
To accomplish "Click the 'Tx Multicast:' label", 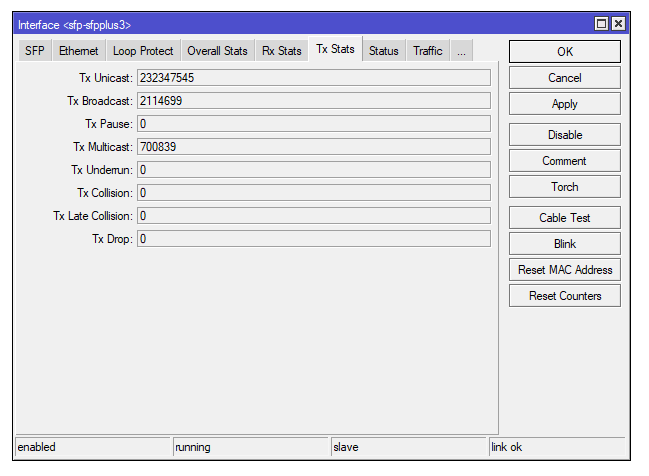I will 103,147.
